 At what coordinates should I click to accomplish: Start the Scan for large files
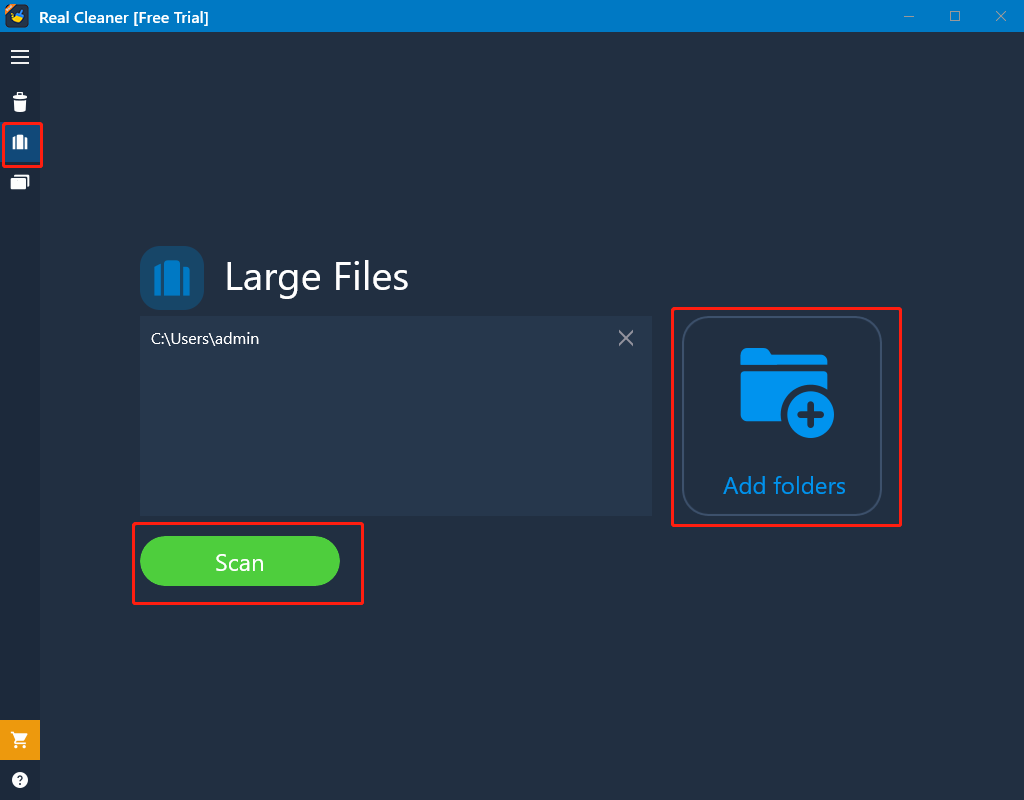[240, 562]
